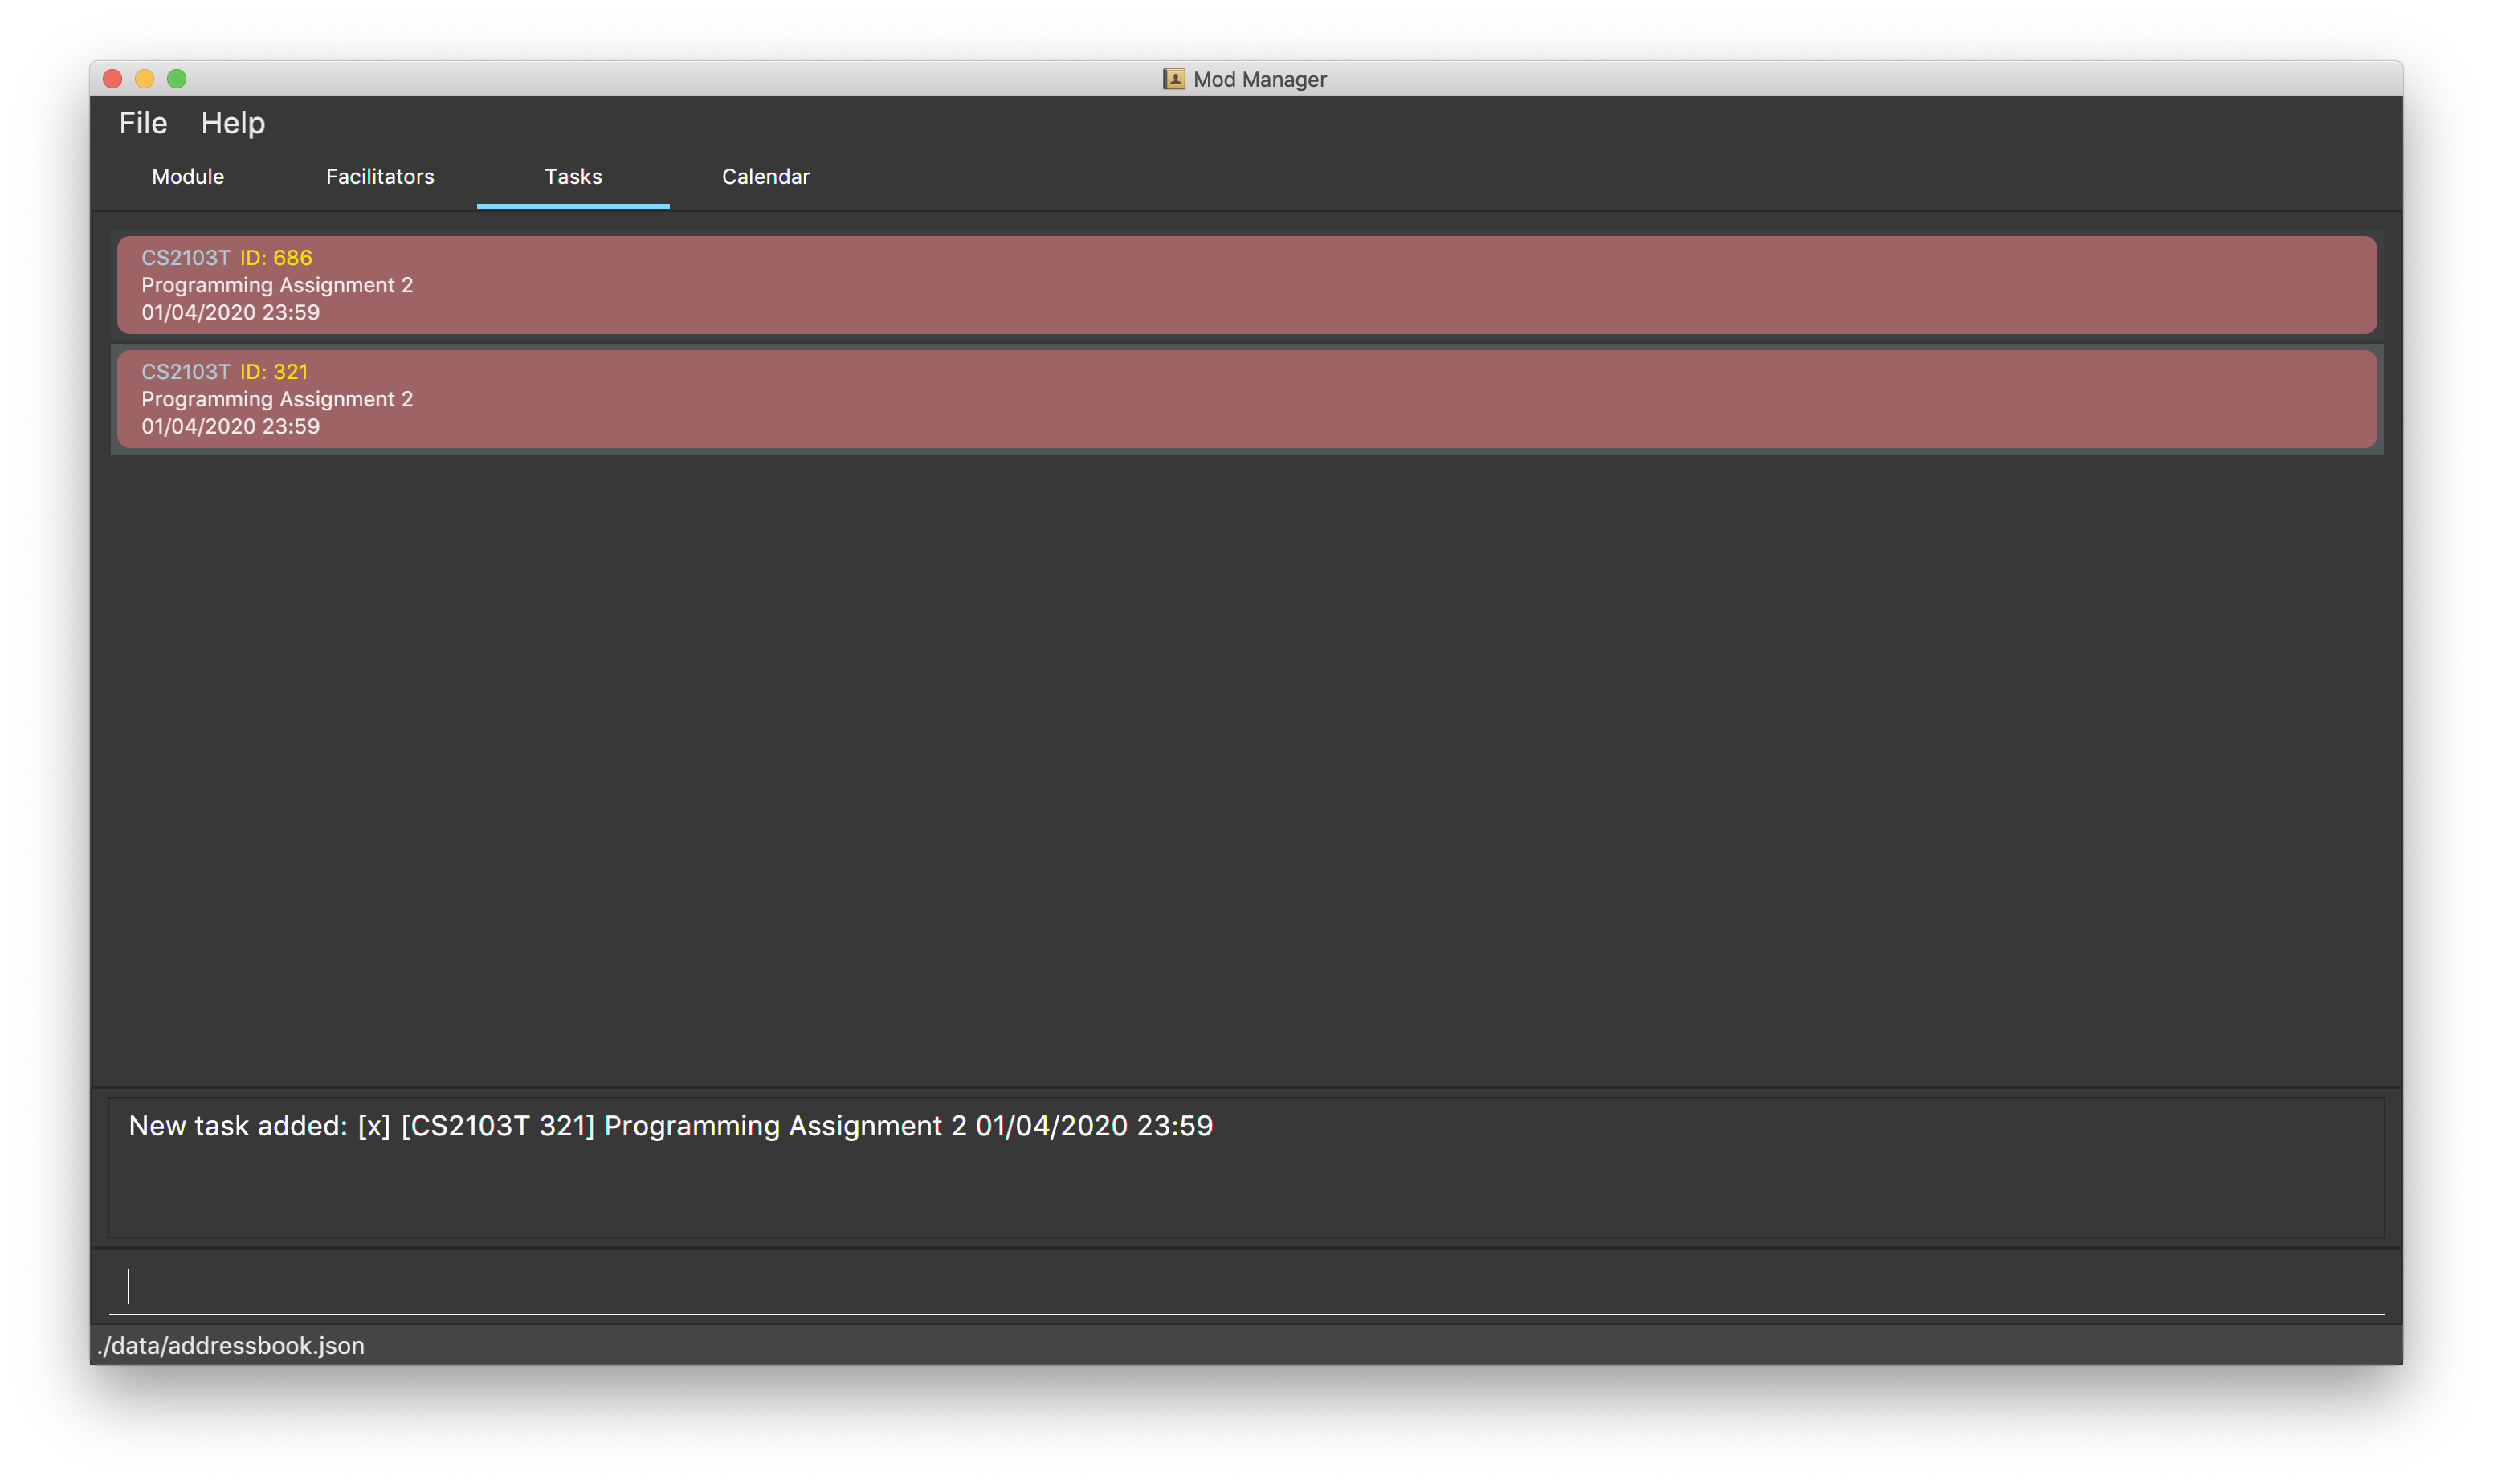Minimize the window with the yellow button

[145, 79]
